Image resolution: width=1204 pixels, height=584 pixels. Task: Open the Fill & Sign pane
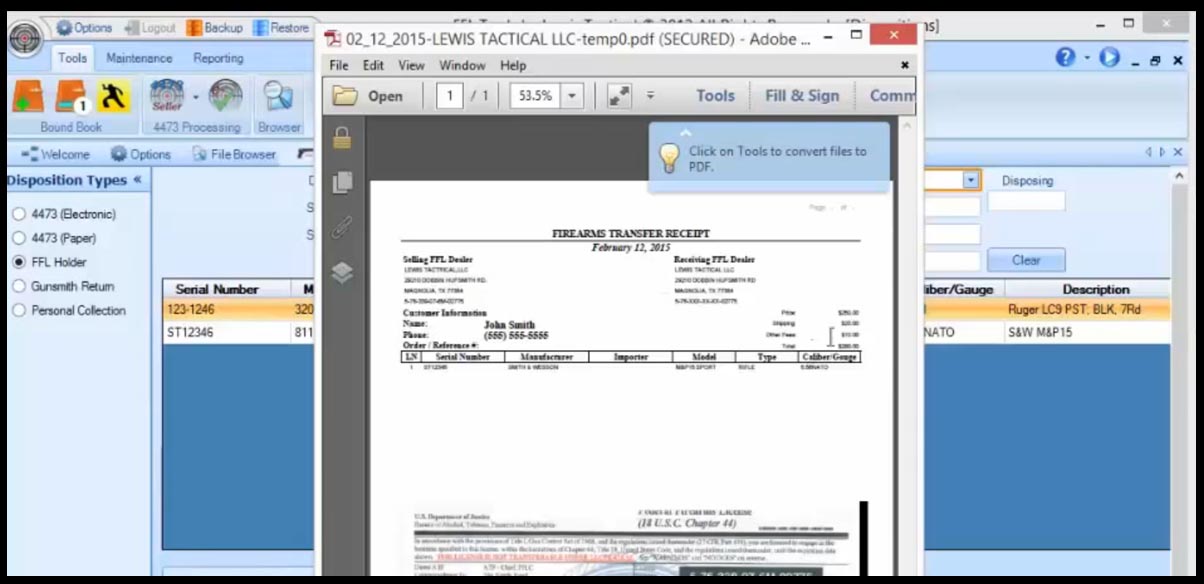pos(802,96)
